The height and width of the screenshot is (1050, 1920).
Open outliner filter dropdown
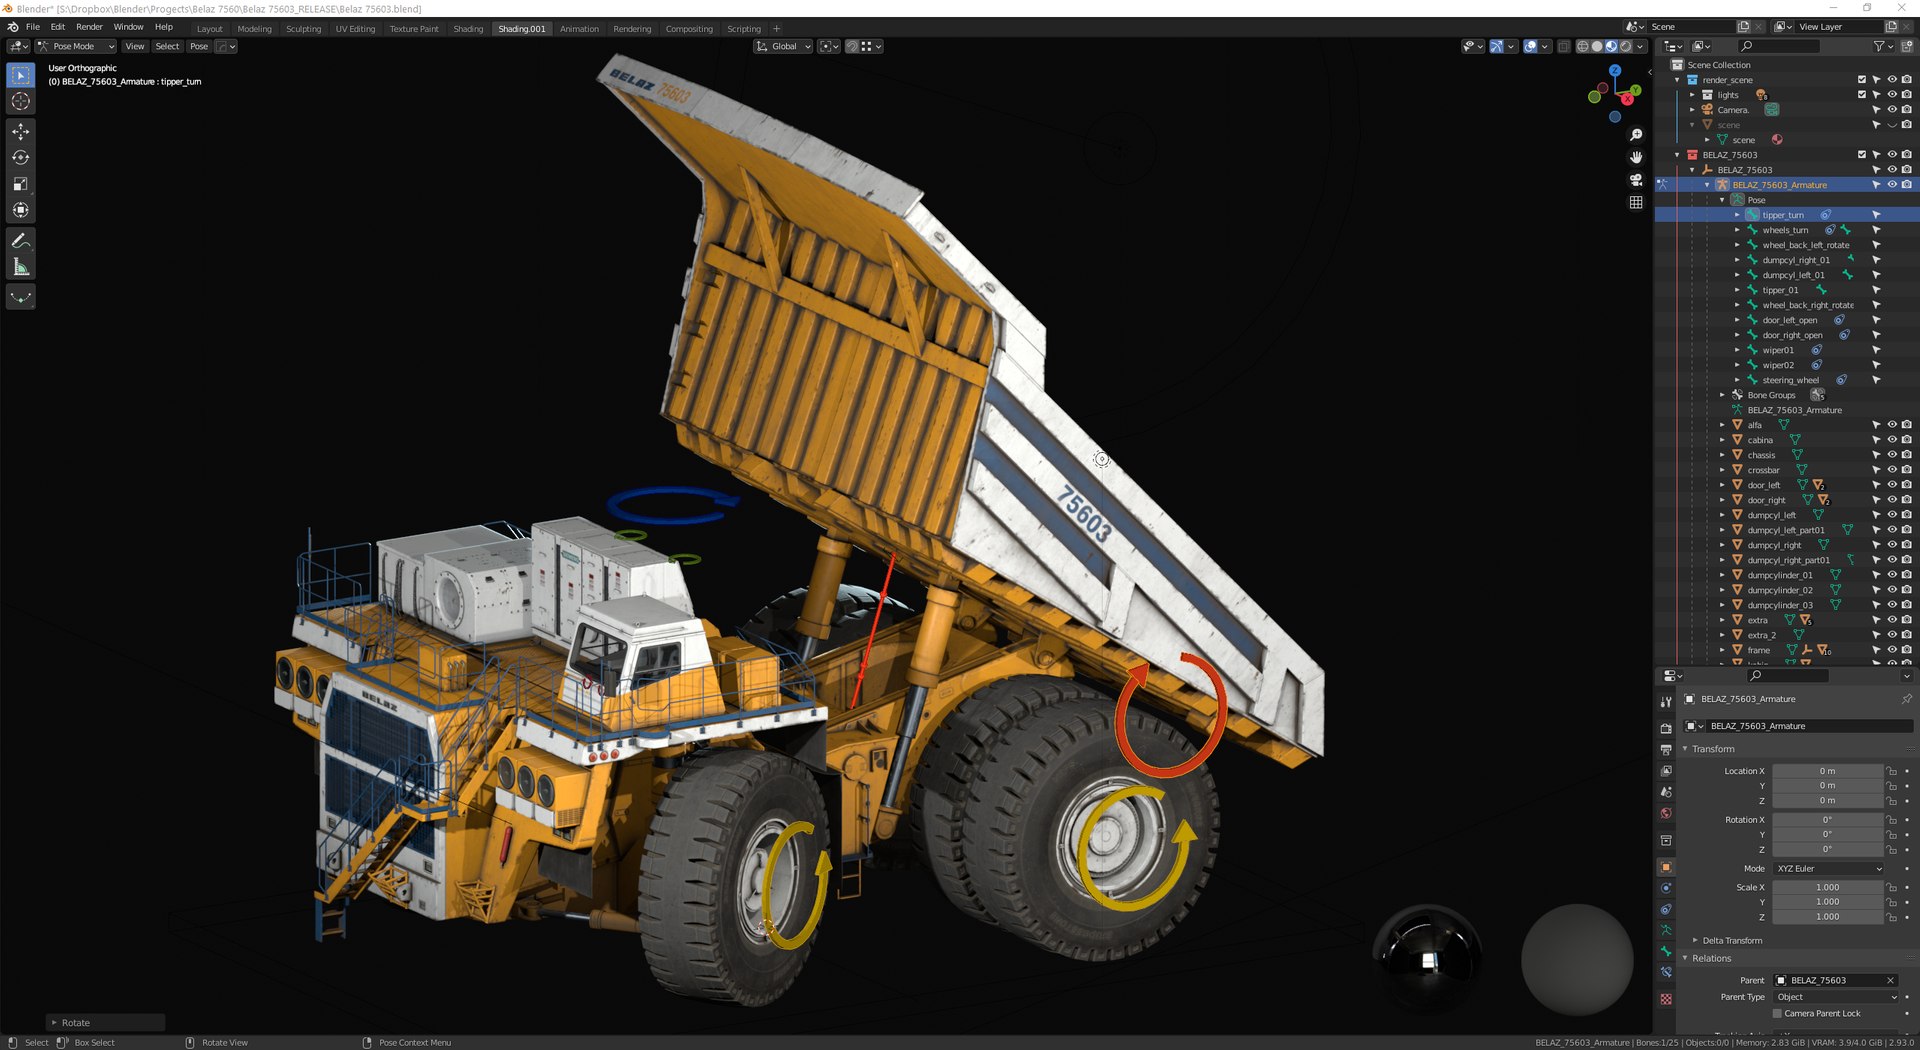coord(1882,46)
